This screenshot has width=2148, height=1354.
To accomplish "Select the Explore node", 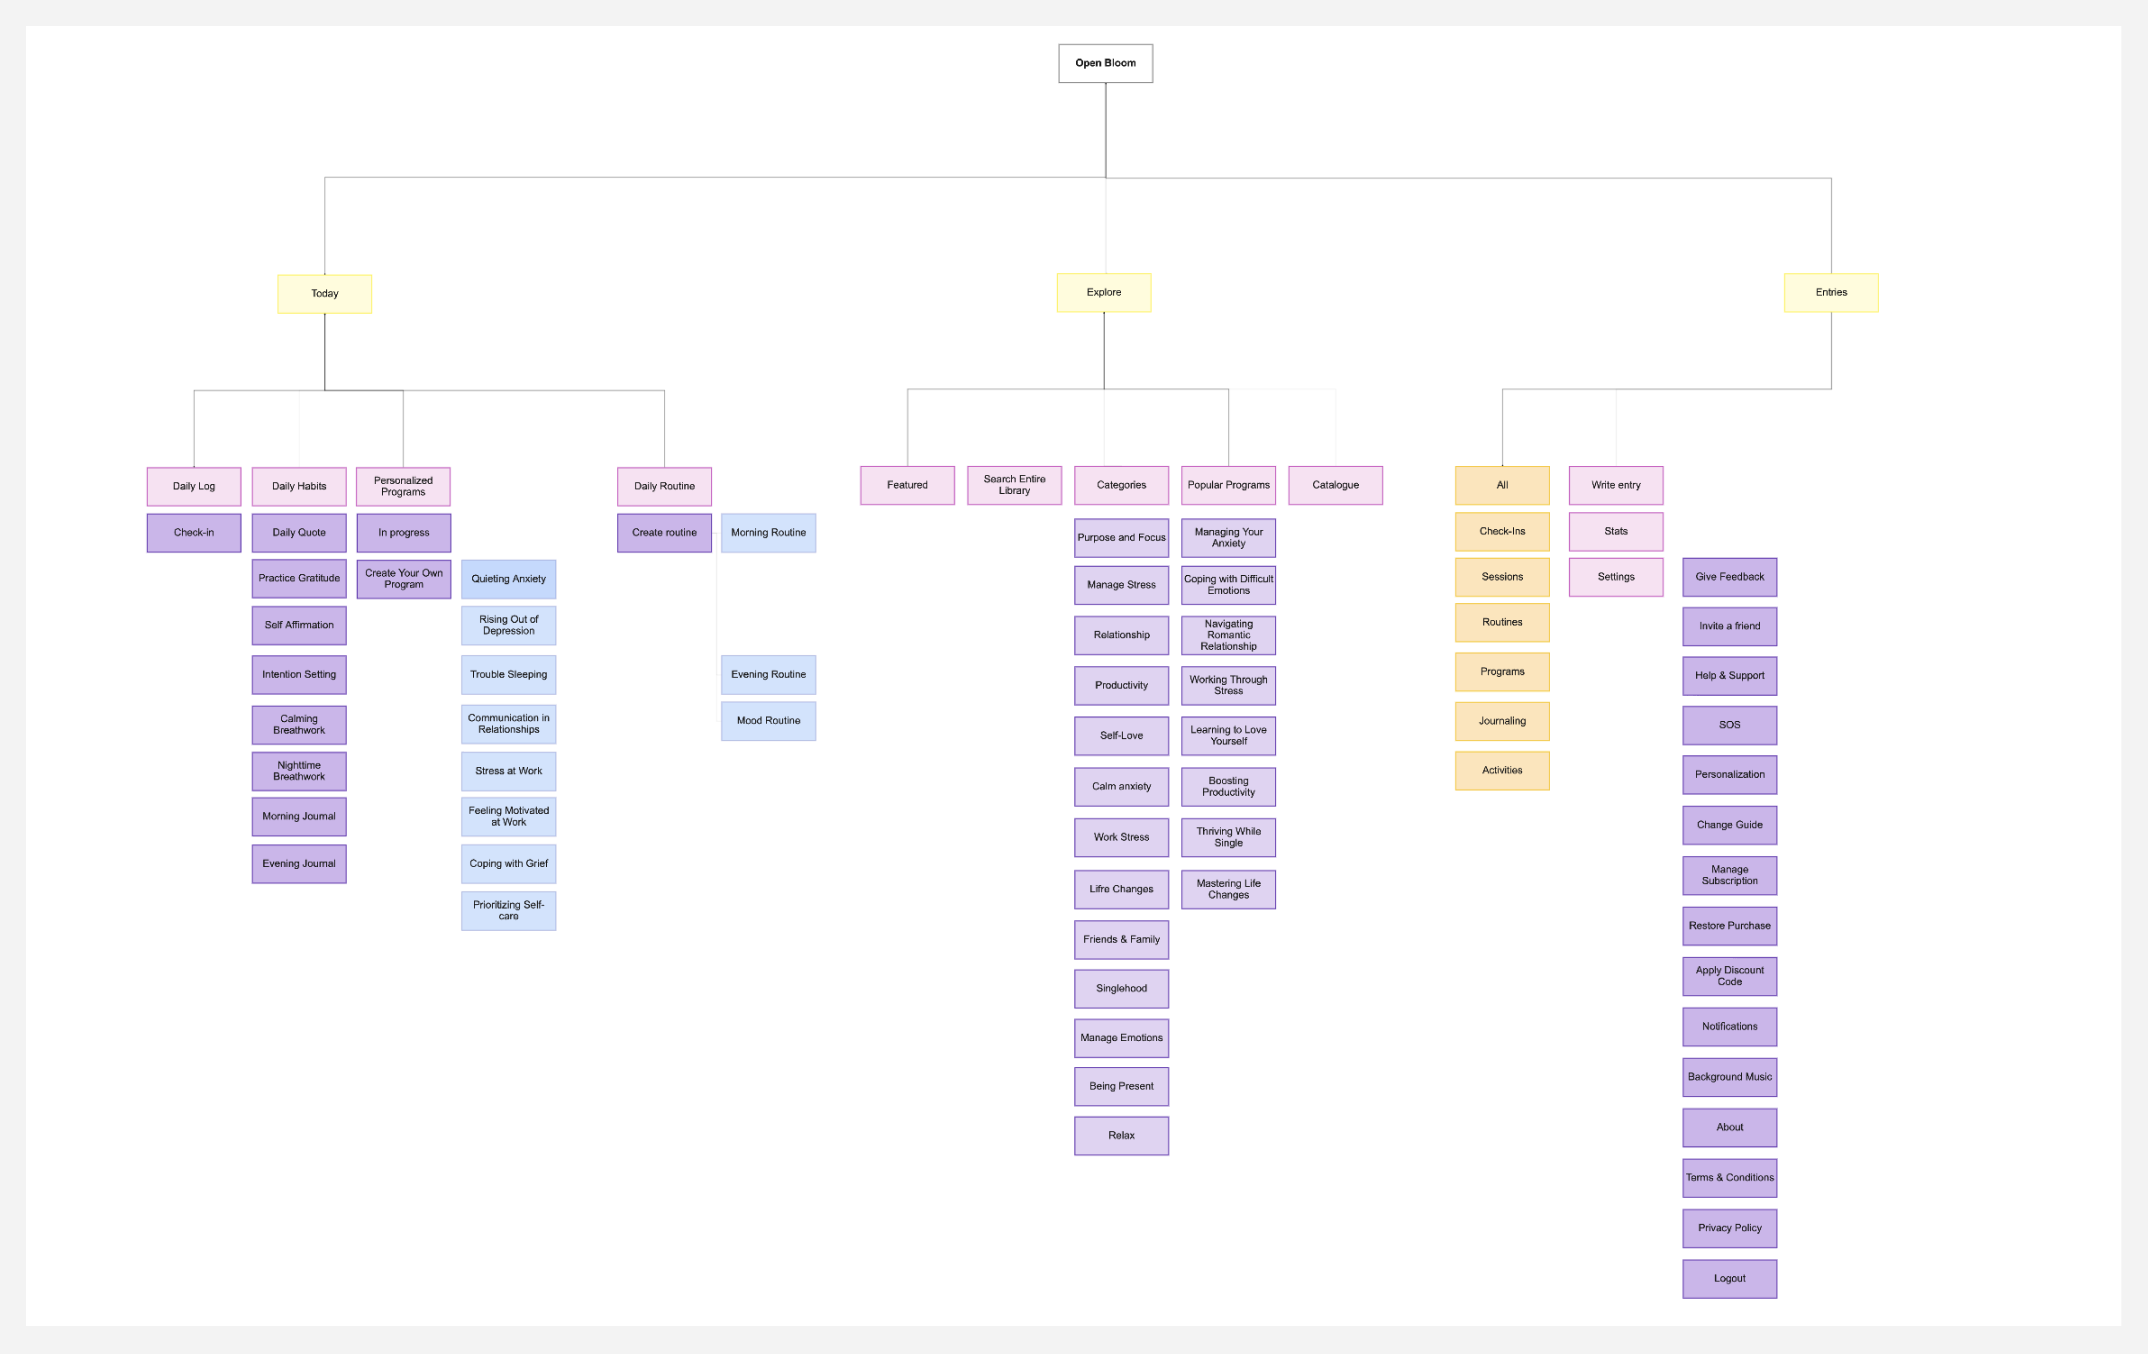I will (x=1103, y=293).
